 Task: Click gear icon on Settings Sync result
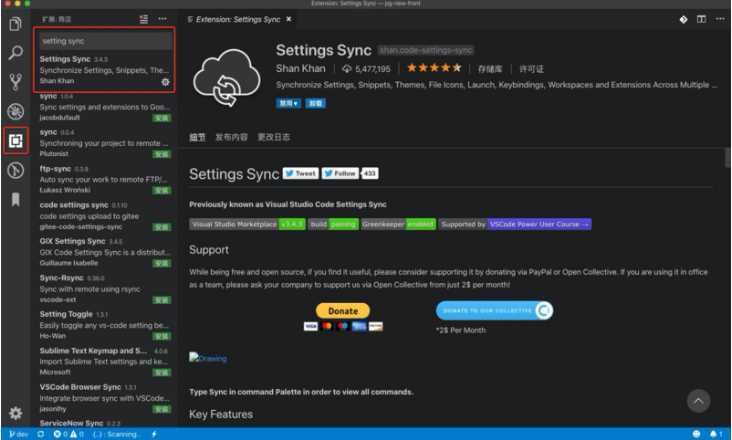[x=165, y=82]
